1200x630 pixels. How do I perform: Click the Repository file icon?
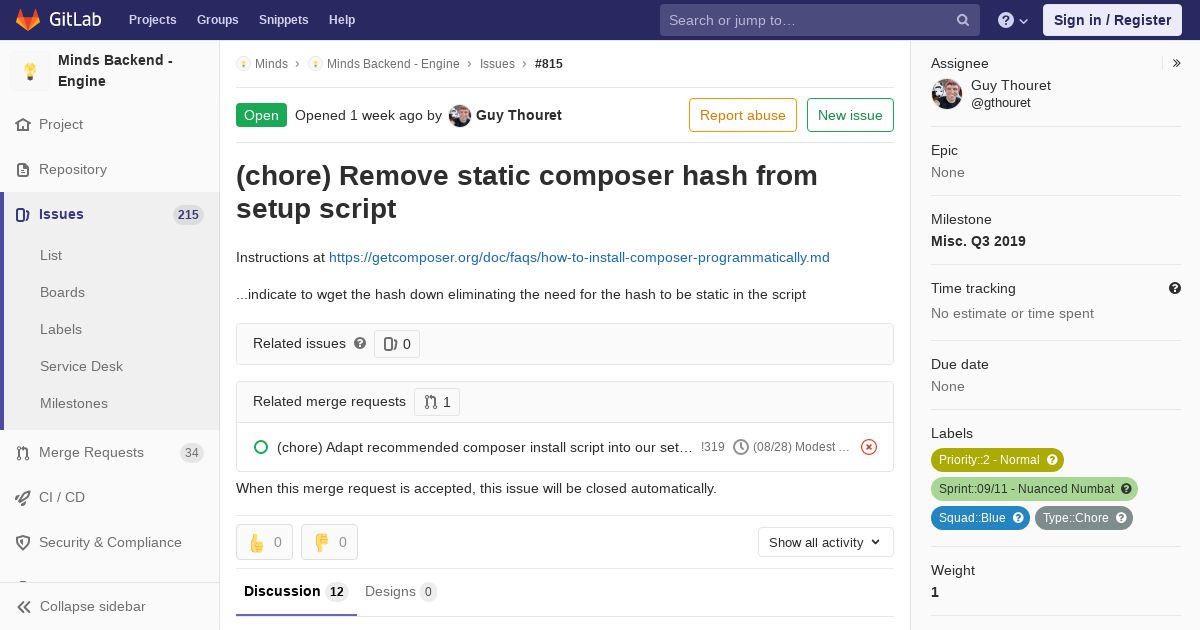point(23,170)
